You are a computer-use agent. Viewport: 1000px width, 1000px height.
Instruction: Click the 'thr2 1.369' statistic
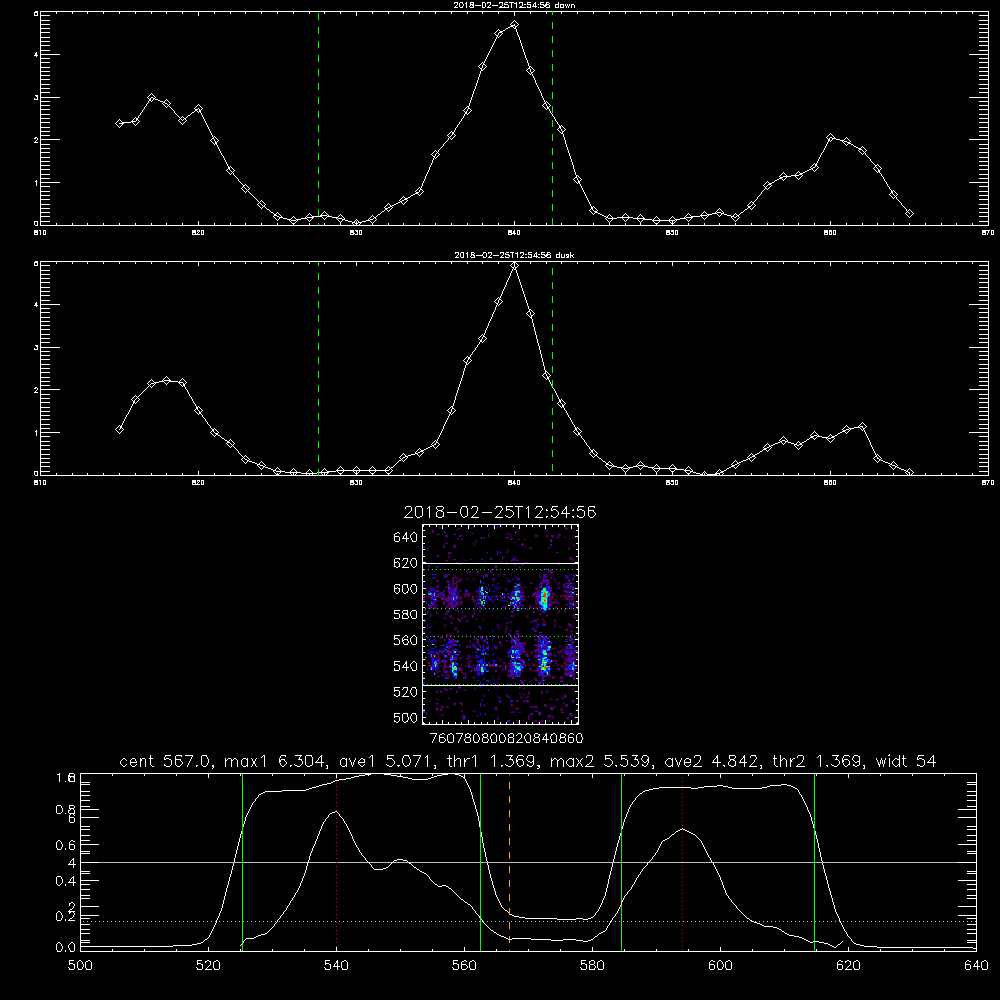(818, 761)
